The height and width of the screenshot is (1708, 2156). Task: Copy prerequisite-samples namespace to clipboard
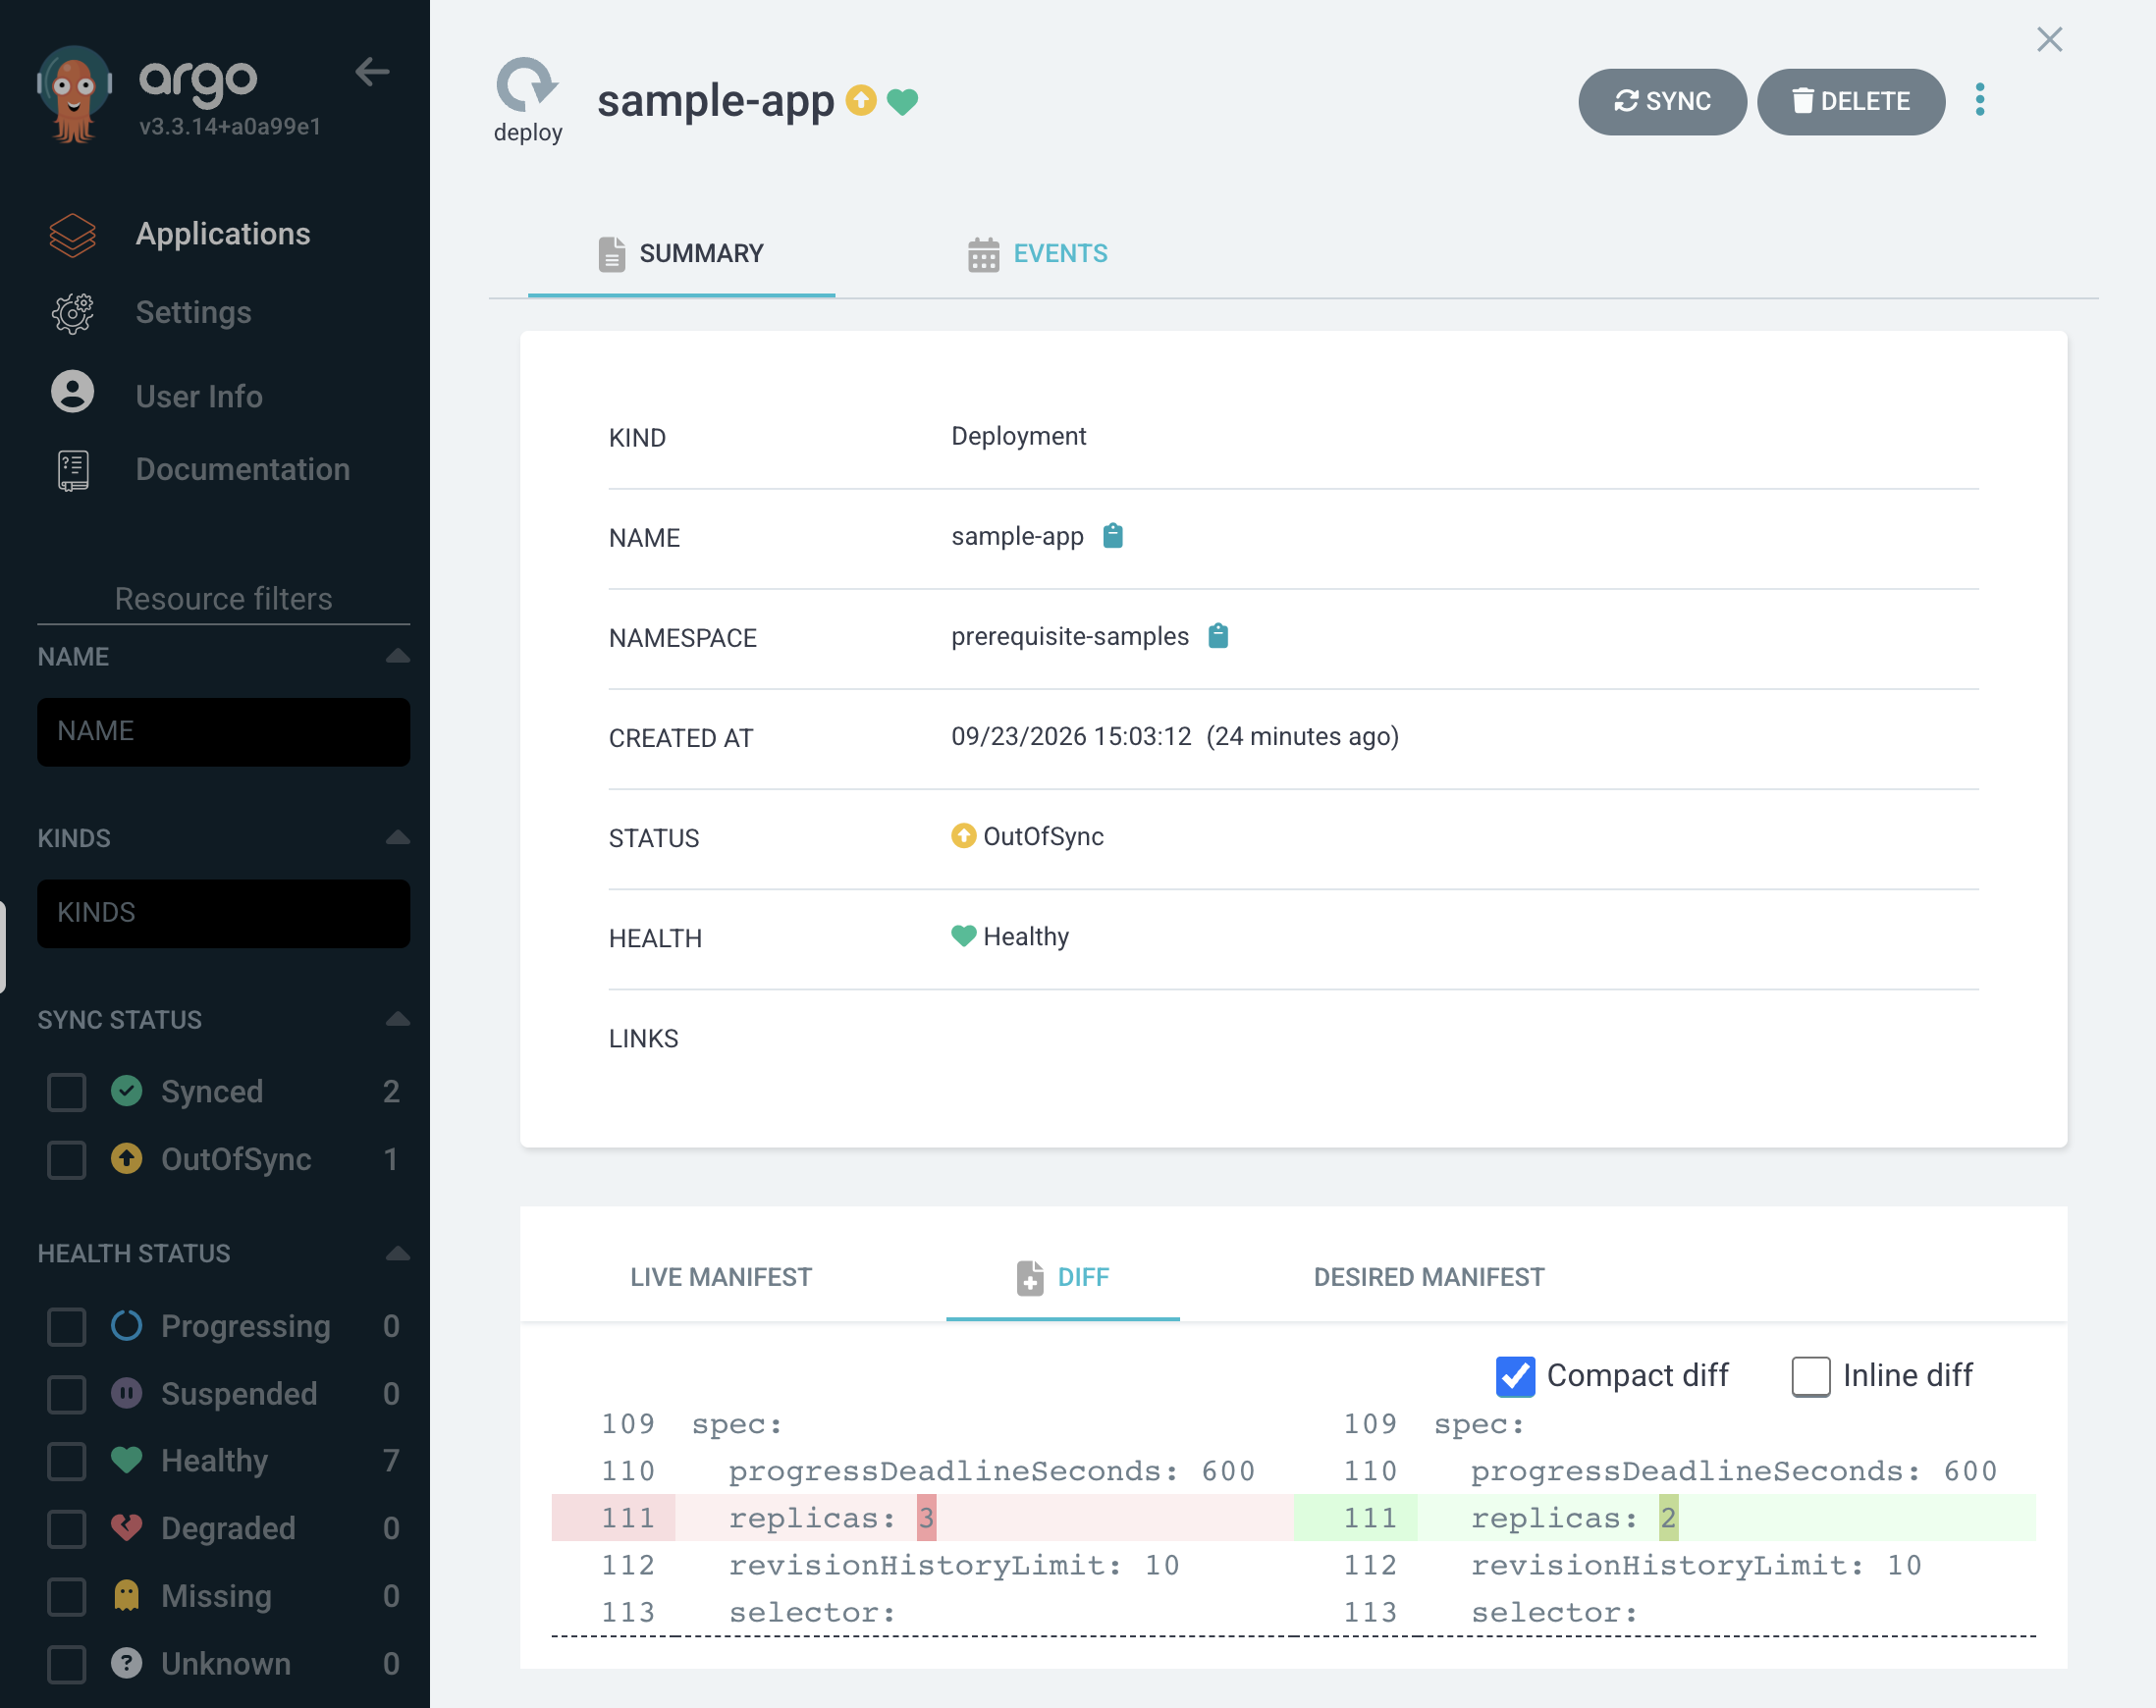(1218, 636)
